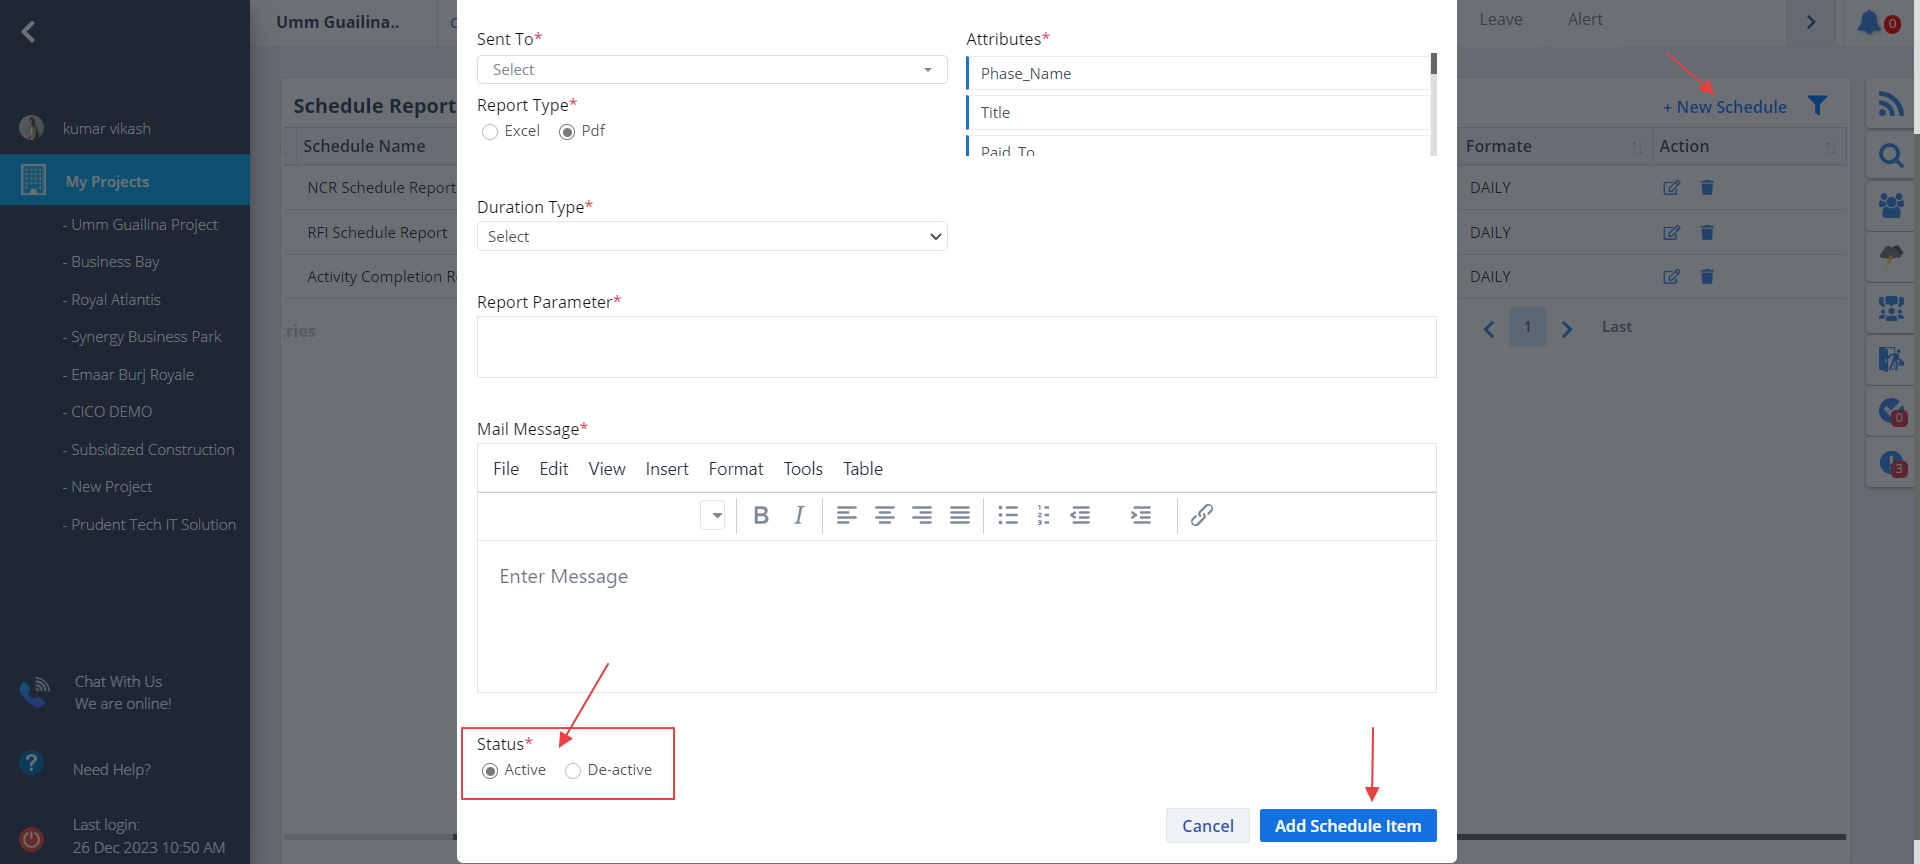Delete the RFI Schedule Report row
This screenshot has width=1920, height=864.
1707,233
